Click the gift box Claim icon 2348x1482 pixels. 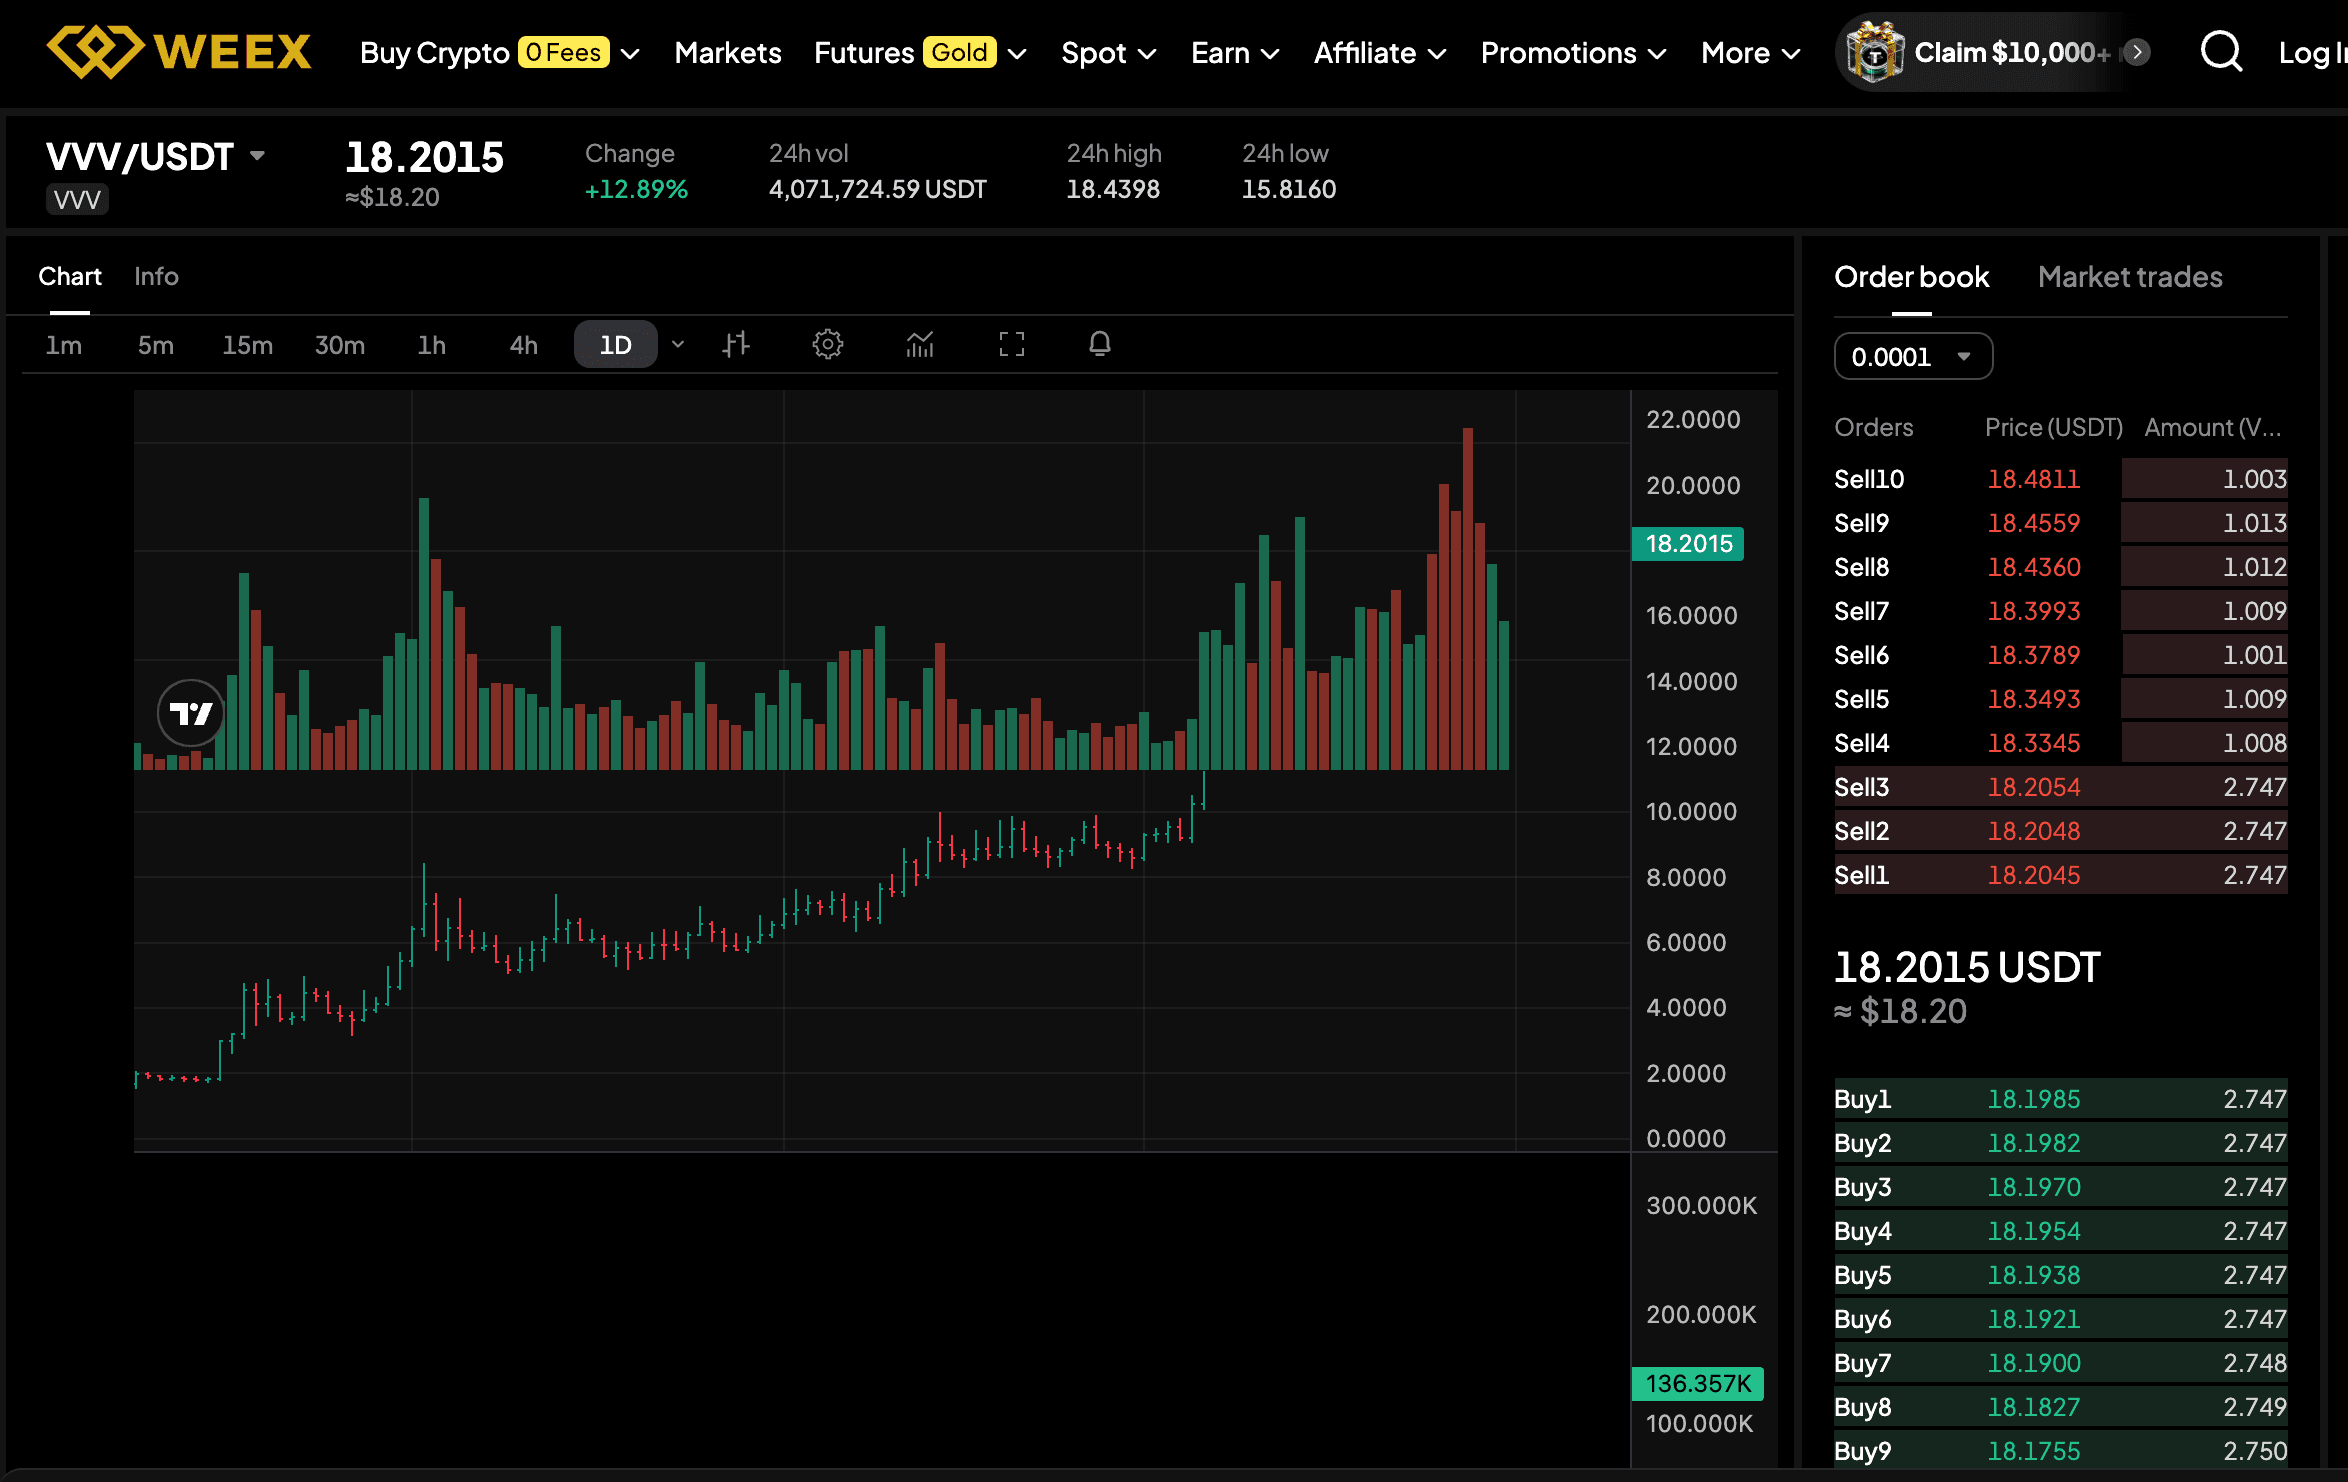coord(1873,52)
